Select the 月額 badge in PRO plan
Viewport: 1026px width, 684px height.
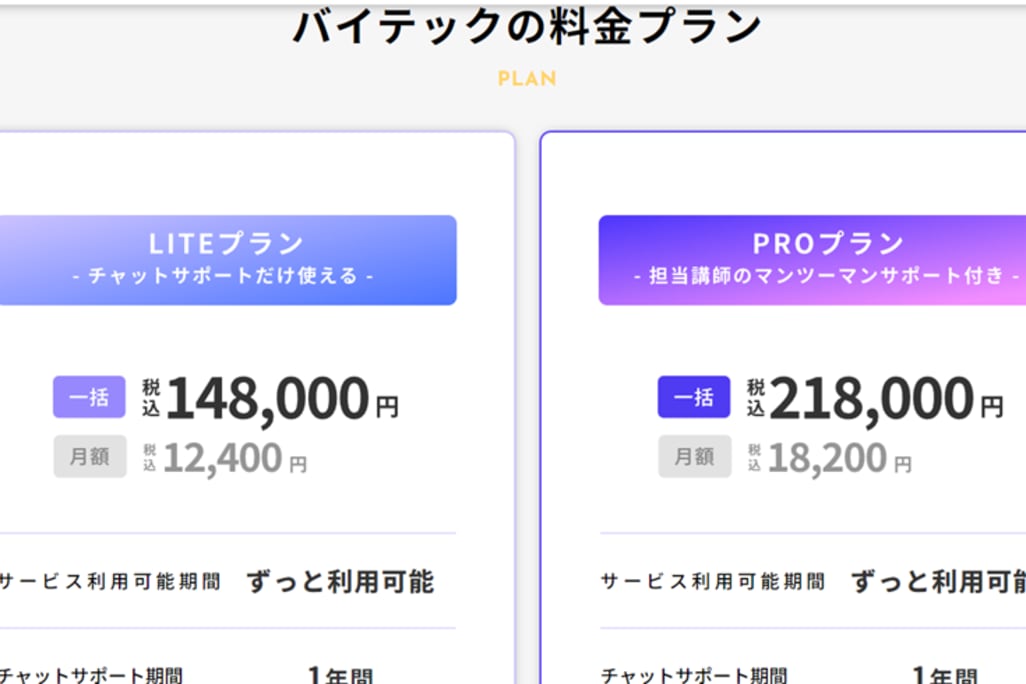click(694, 456)
